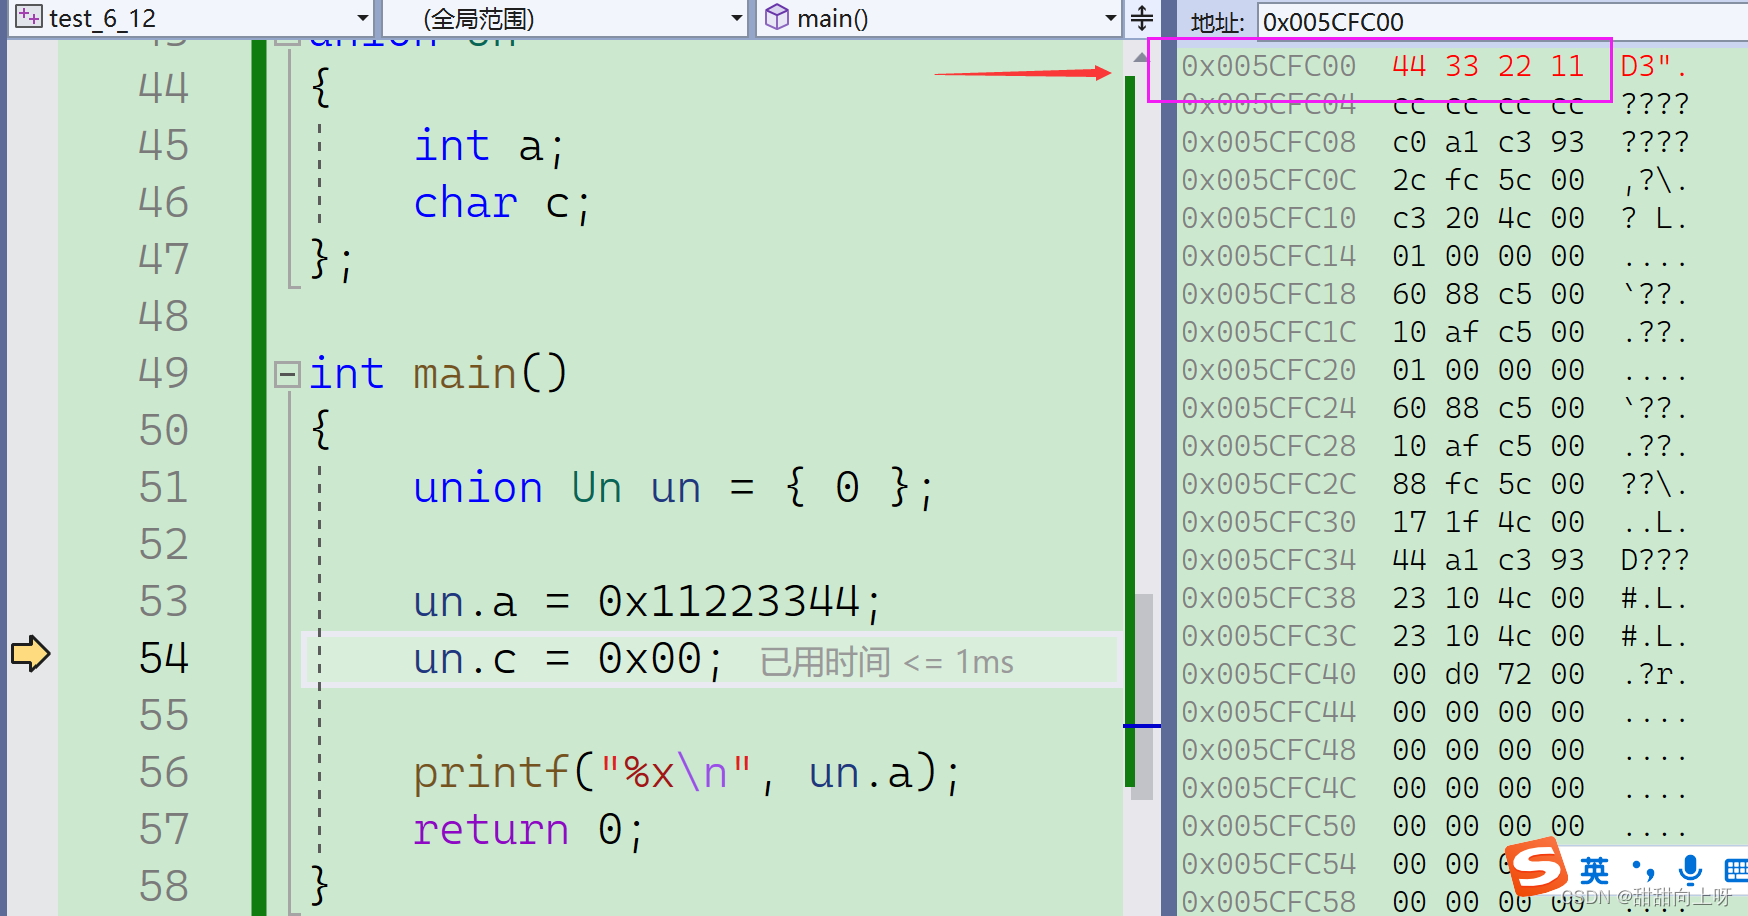Click the Sogou punctuation mode icon

[x=1642, y=870]
